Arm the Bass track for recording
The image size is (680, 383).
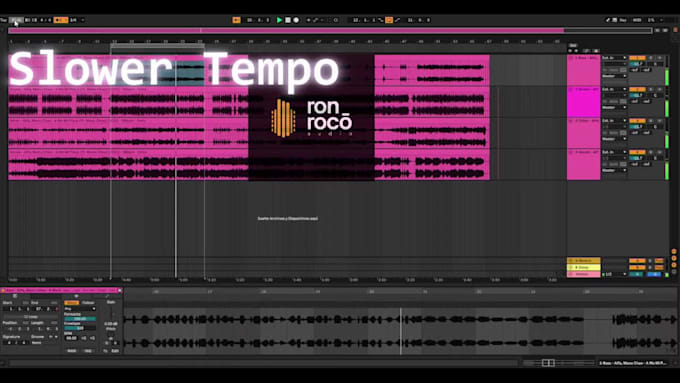pos(659,58)
